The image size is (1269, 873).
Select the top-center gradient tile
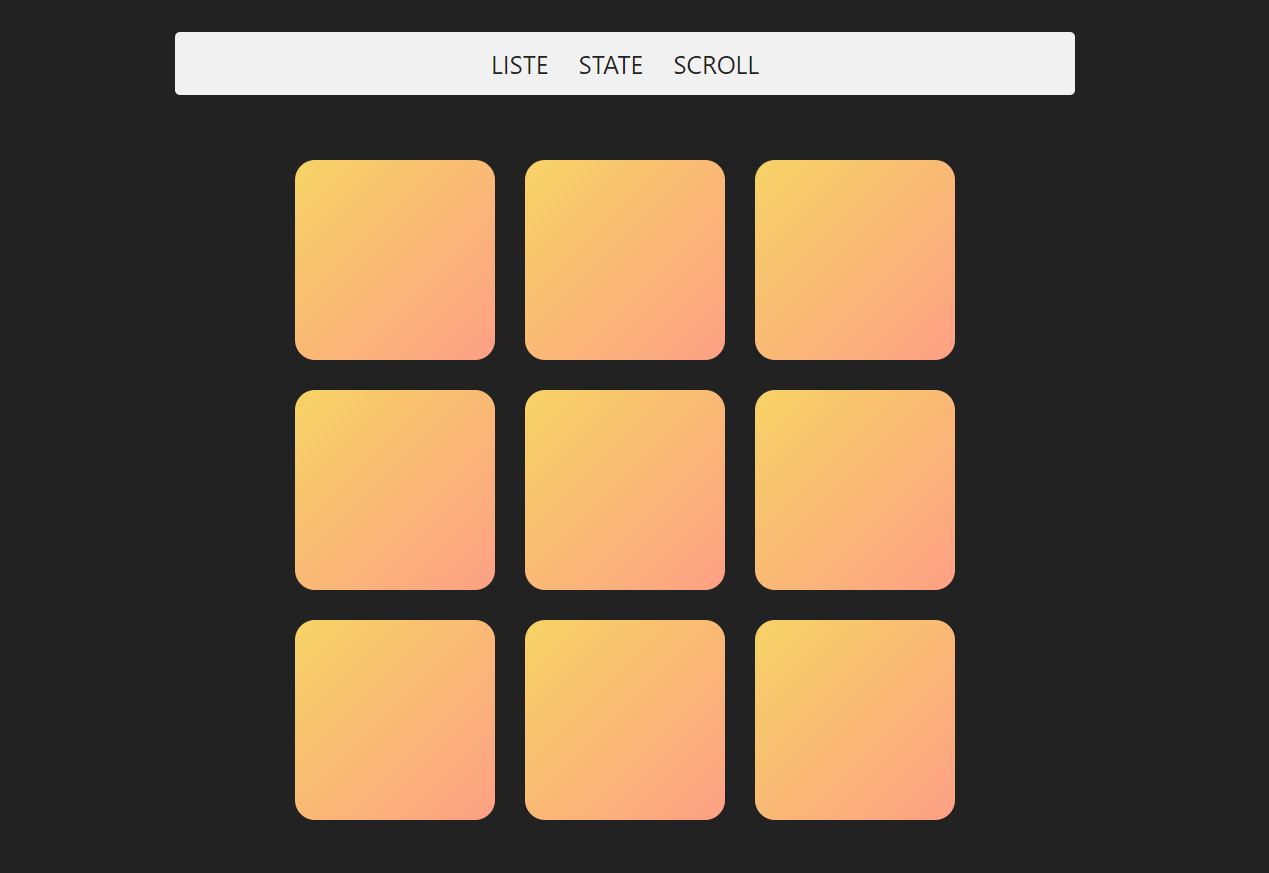click(x=624, y=259)
